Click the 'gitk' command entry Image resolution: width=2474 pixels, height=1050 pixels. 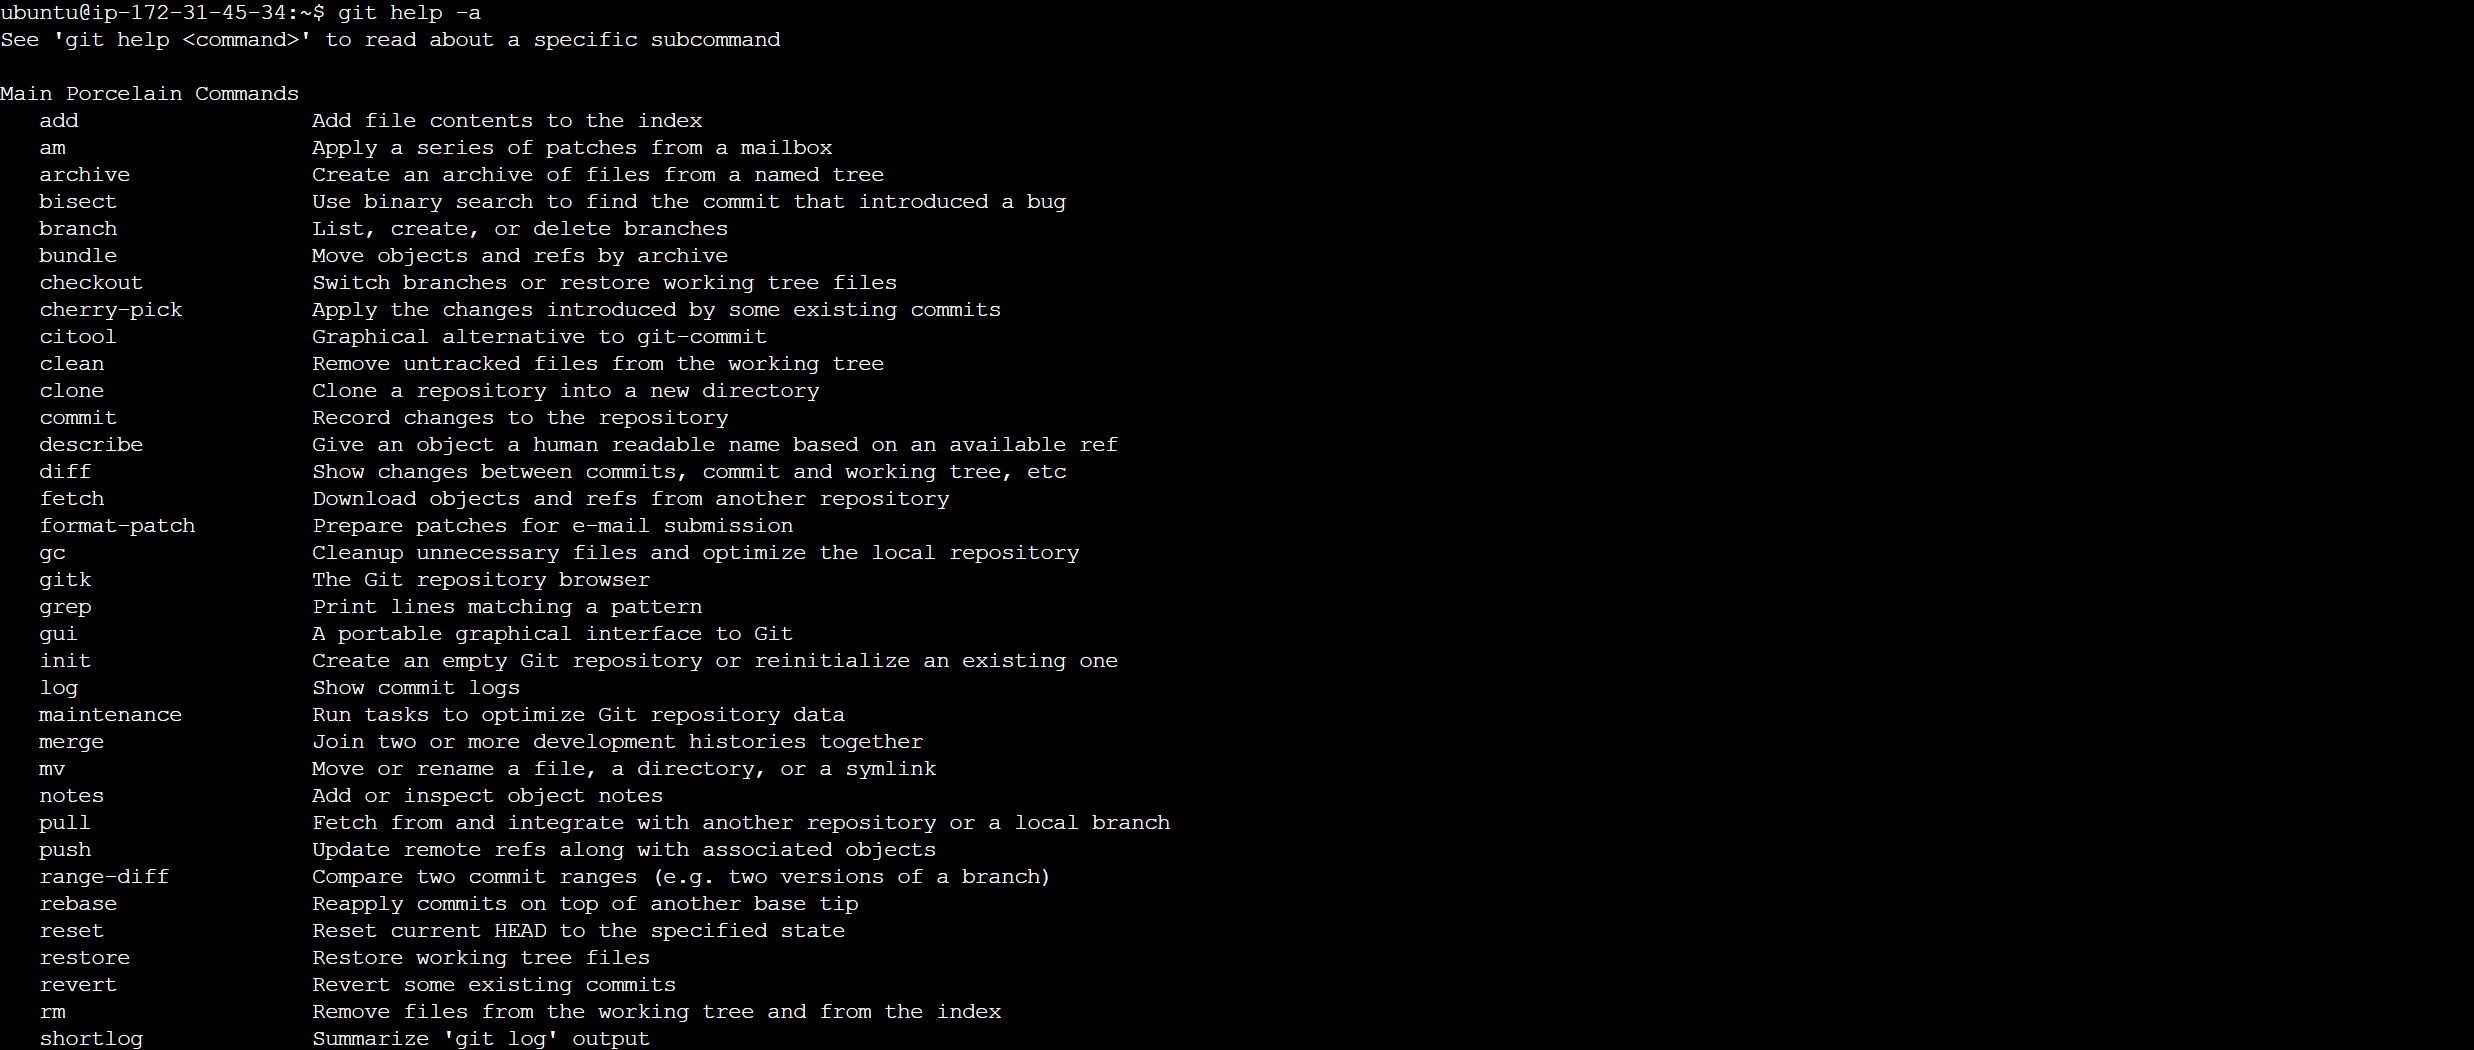click(65, 580)
